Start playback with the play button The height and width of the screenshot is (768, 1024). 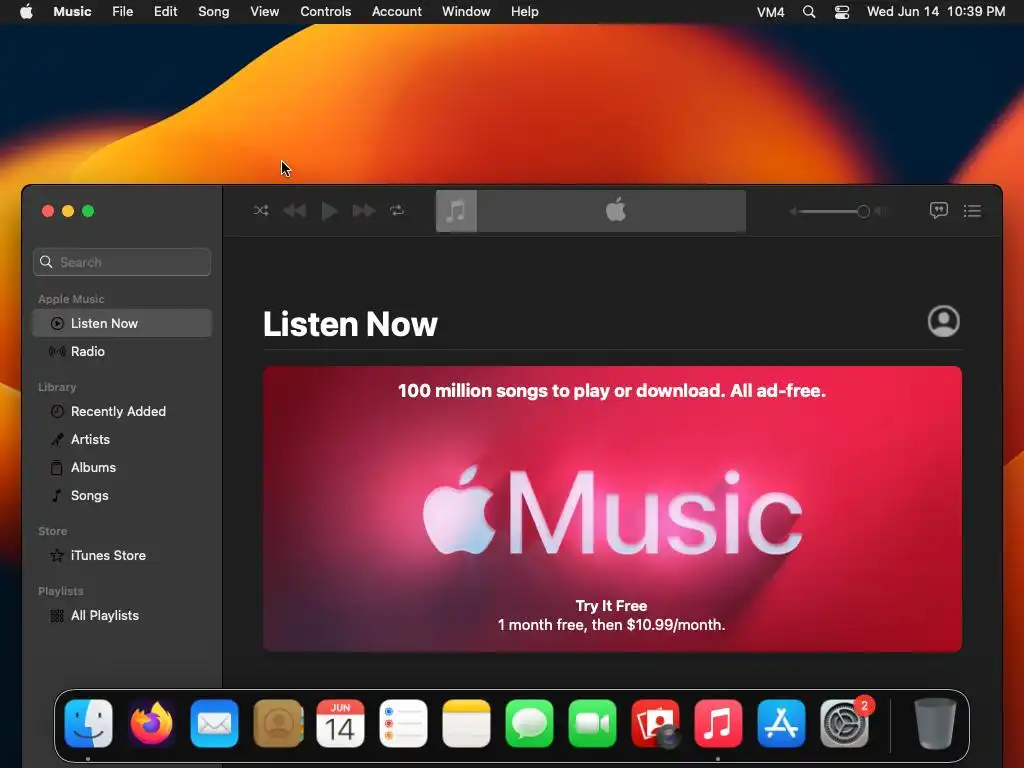coord(329,210)
